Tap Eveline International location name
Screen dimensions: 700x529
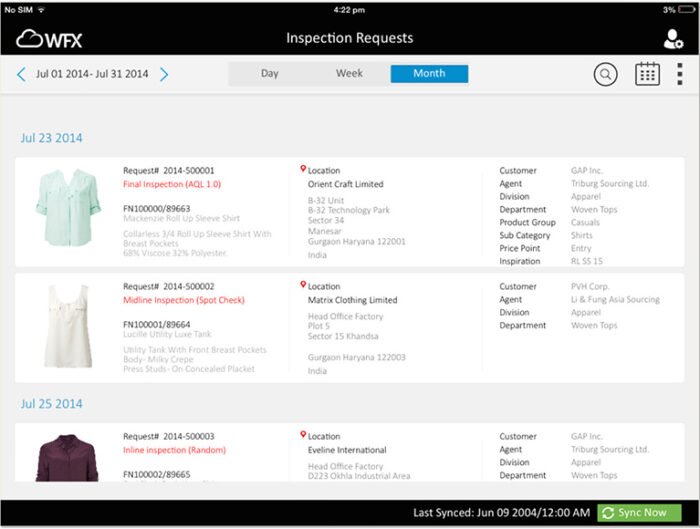[x=347, y=450]
